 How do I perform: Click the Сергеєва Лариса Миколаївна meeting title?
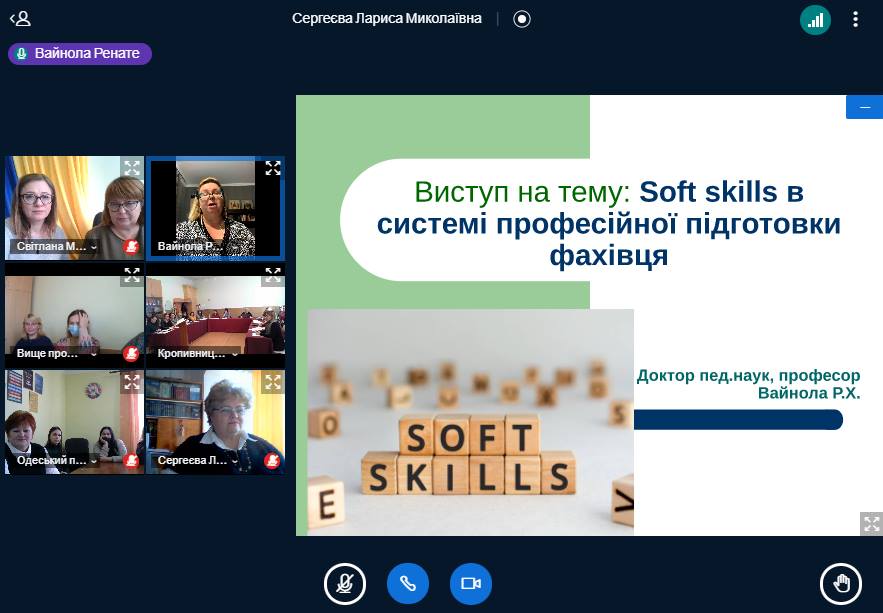386,19
